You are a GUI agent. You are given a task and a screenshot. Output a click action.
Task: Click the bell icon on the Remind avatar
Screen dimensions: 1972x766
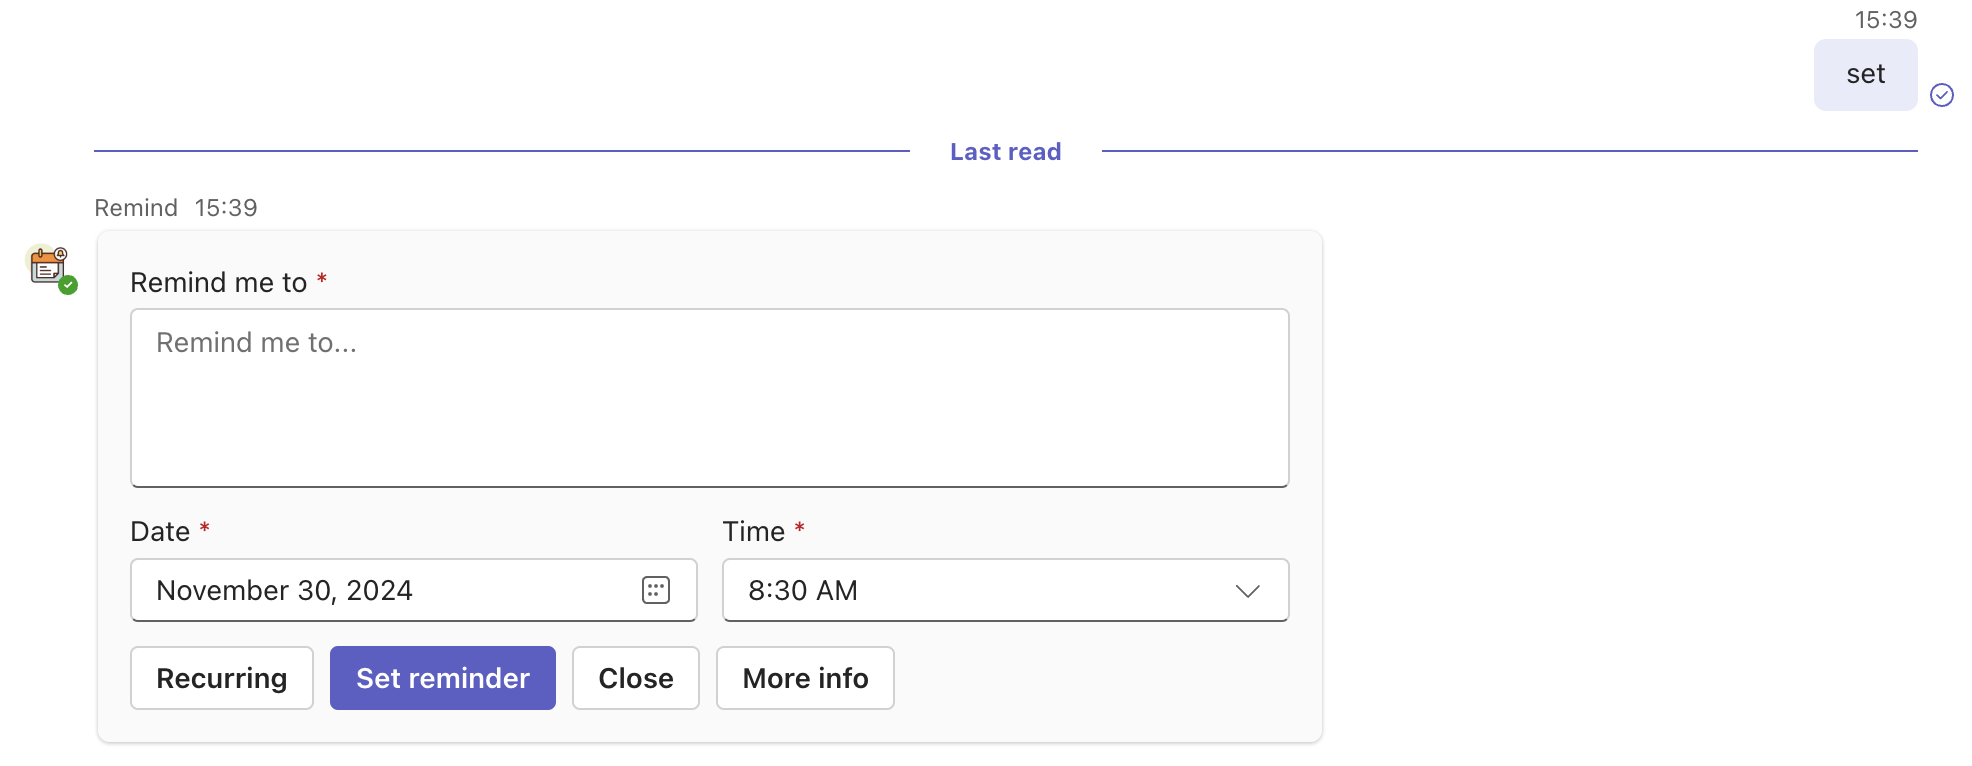coord(58,253)
